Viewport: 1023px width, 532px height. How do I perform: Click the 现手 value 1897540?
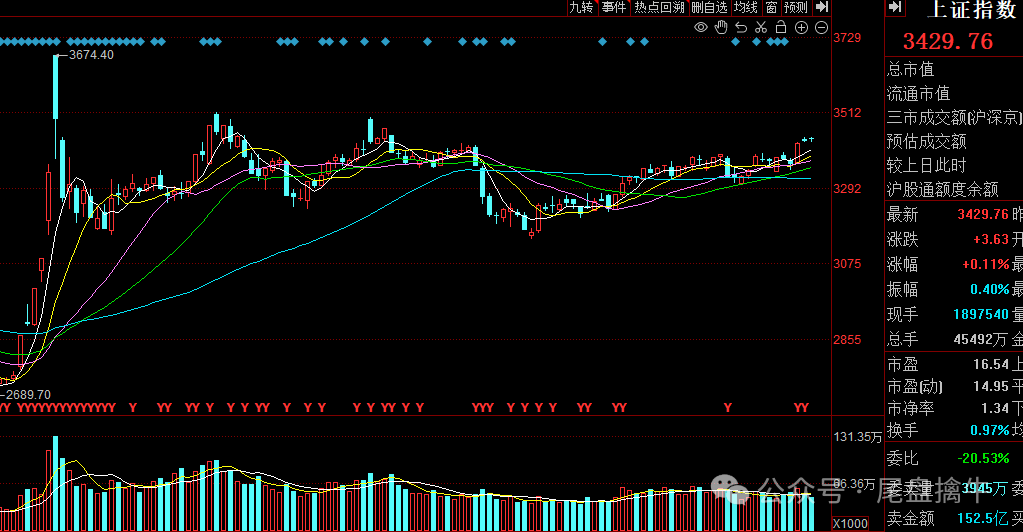coord(981,315)
